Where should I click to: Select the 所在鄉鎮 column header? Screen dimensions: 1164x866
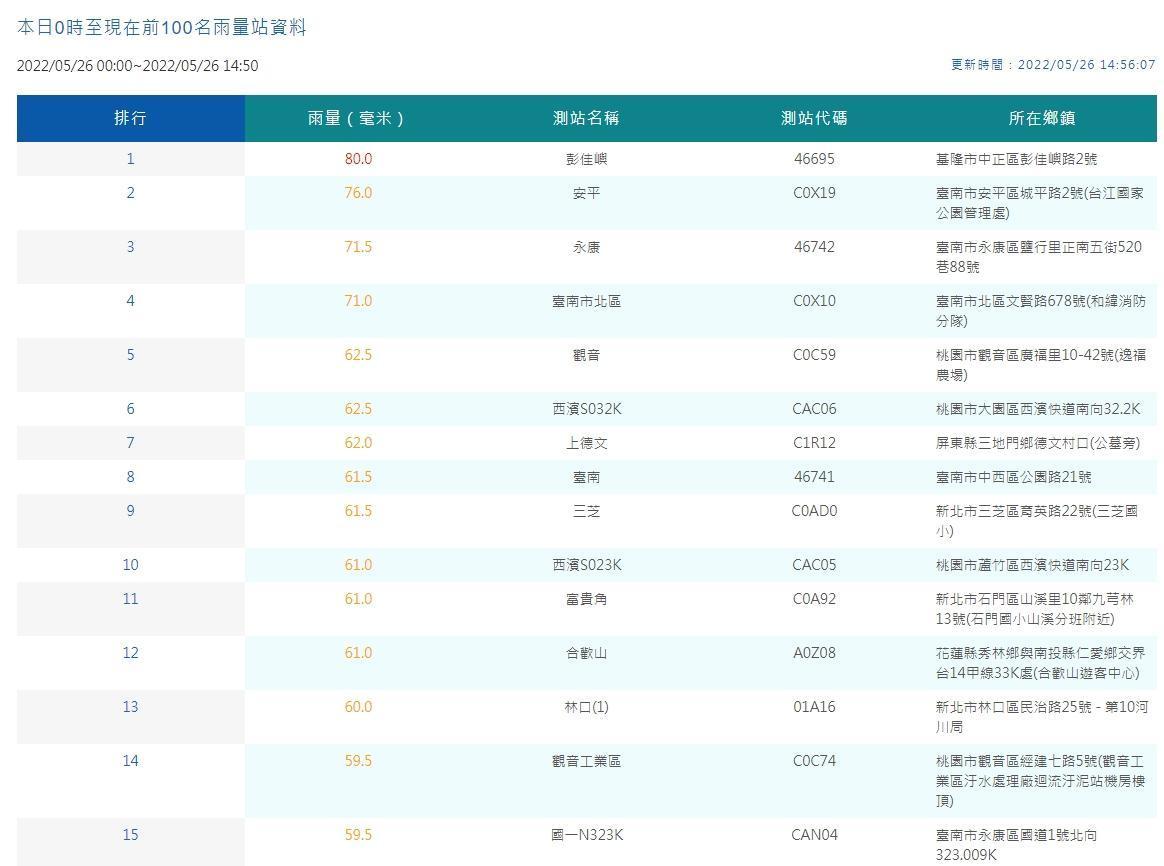[1042, 118]
